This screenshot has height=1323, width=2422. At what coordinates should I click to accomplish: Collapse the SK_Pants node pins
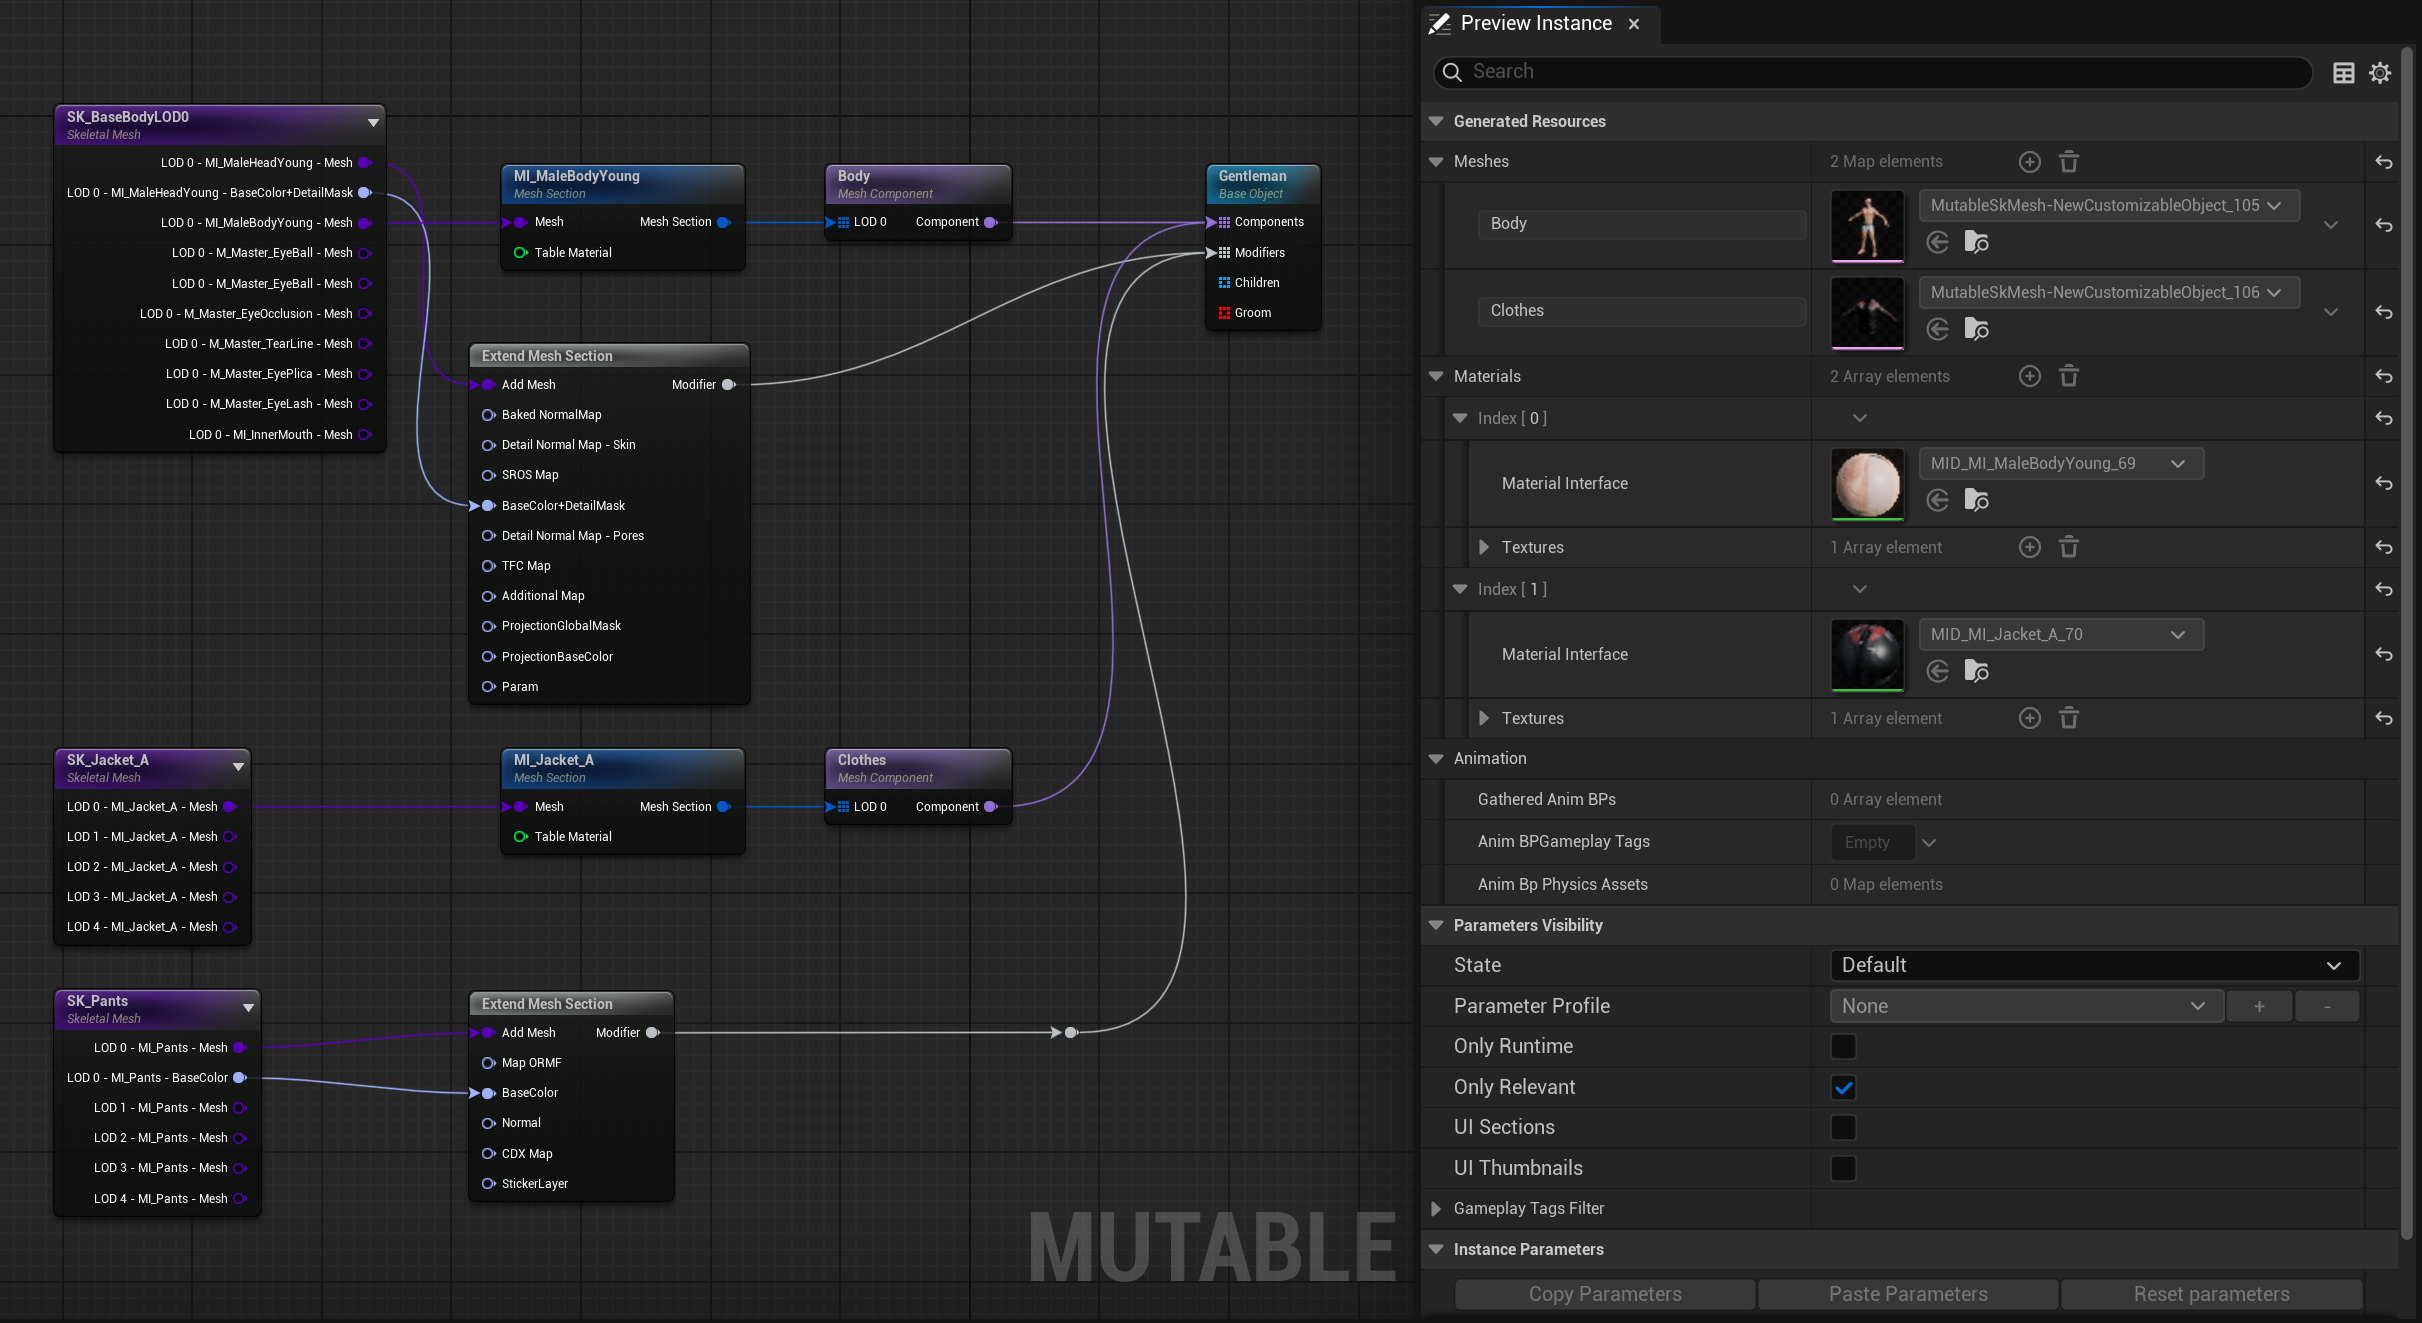pos(248,1008)
